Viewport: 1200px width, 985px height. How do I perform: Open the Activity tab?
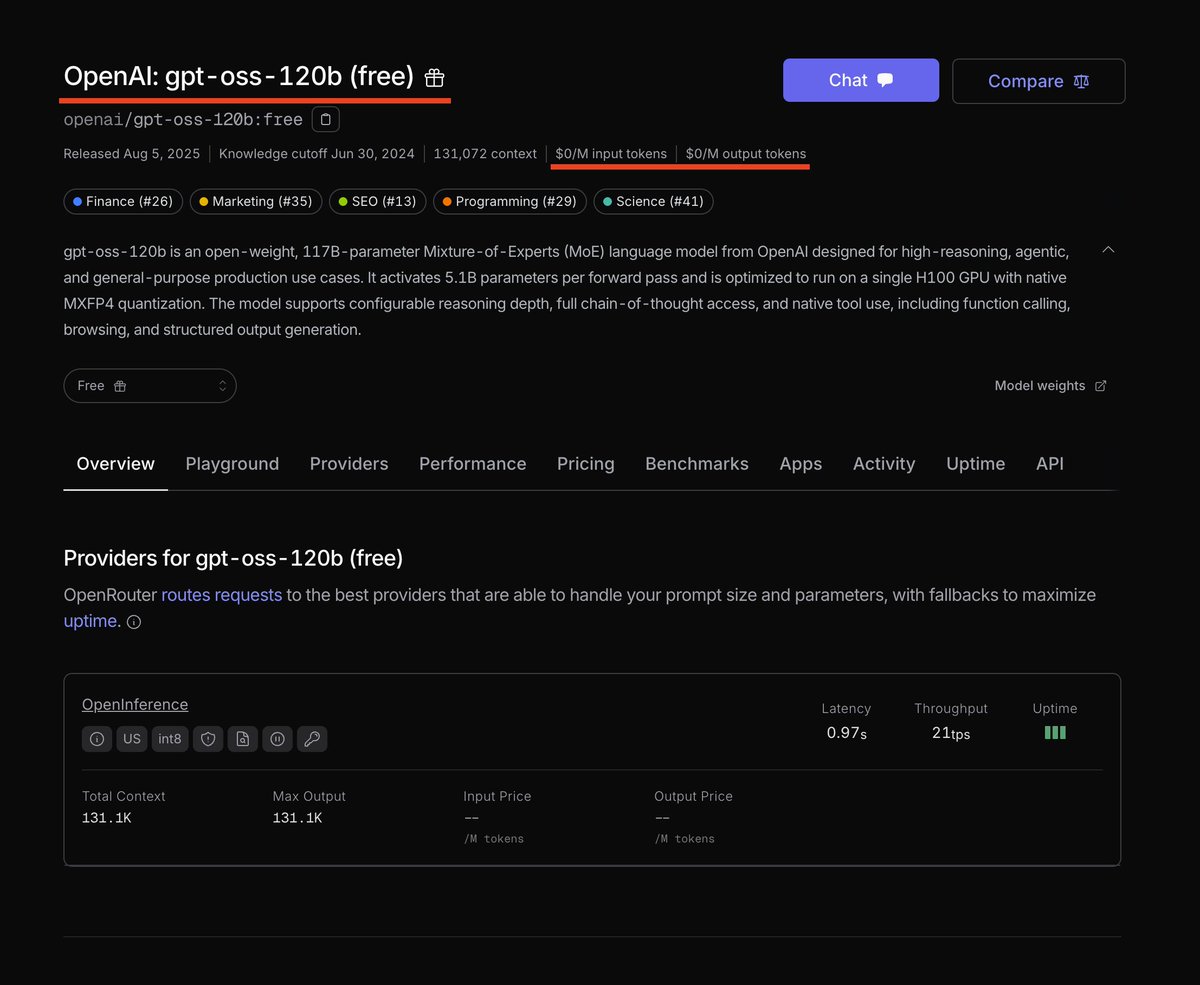pyautogui.click(x=884, y=464)
